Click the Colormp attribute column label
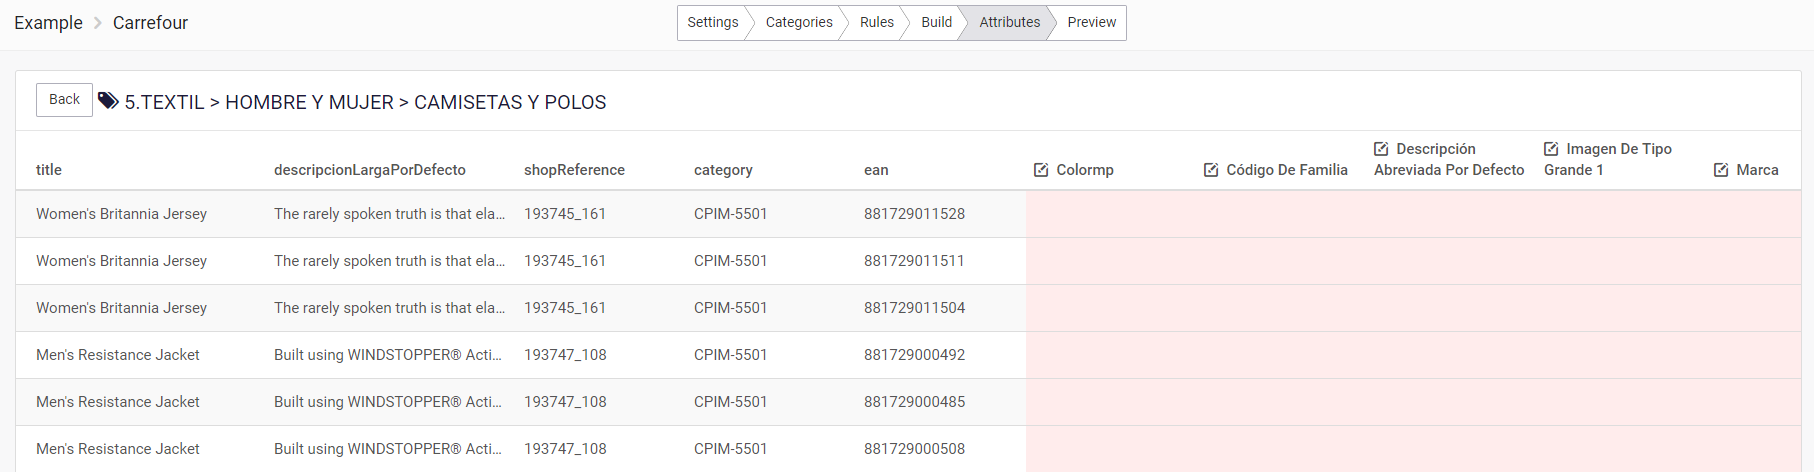The image size is (1814, 472). pyautogui.click(x=1085, y=170)
